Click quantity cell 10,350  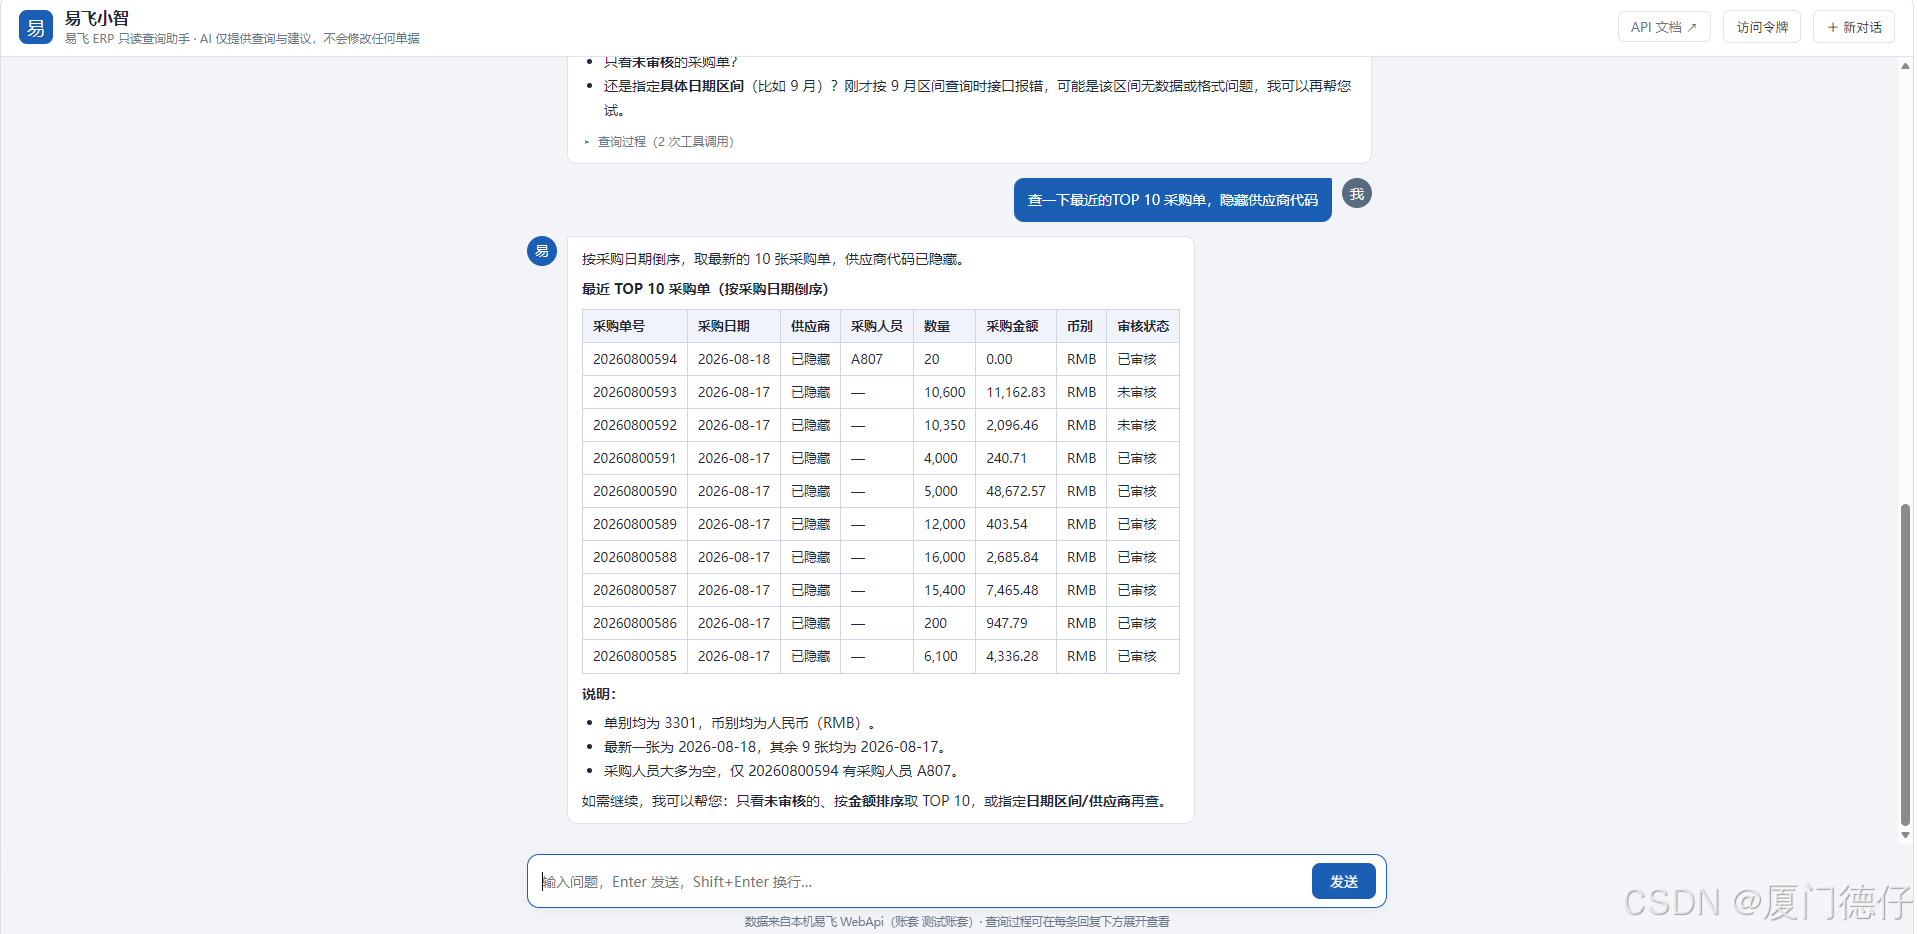tap(945, 425)
